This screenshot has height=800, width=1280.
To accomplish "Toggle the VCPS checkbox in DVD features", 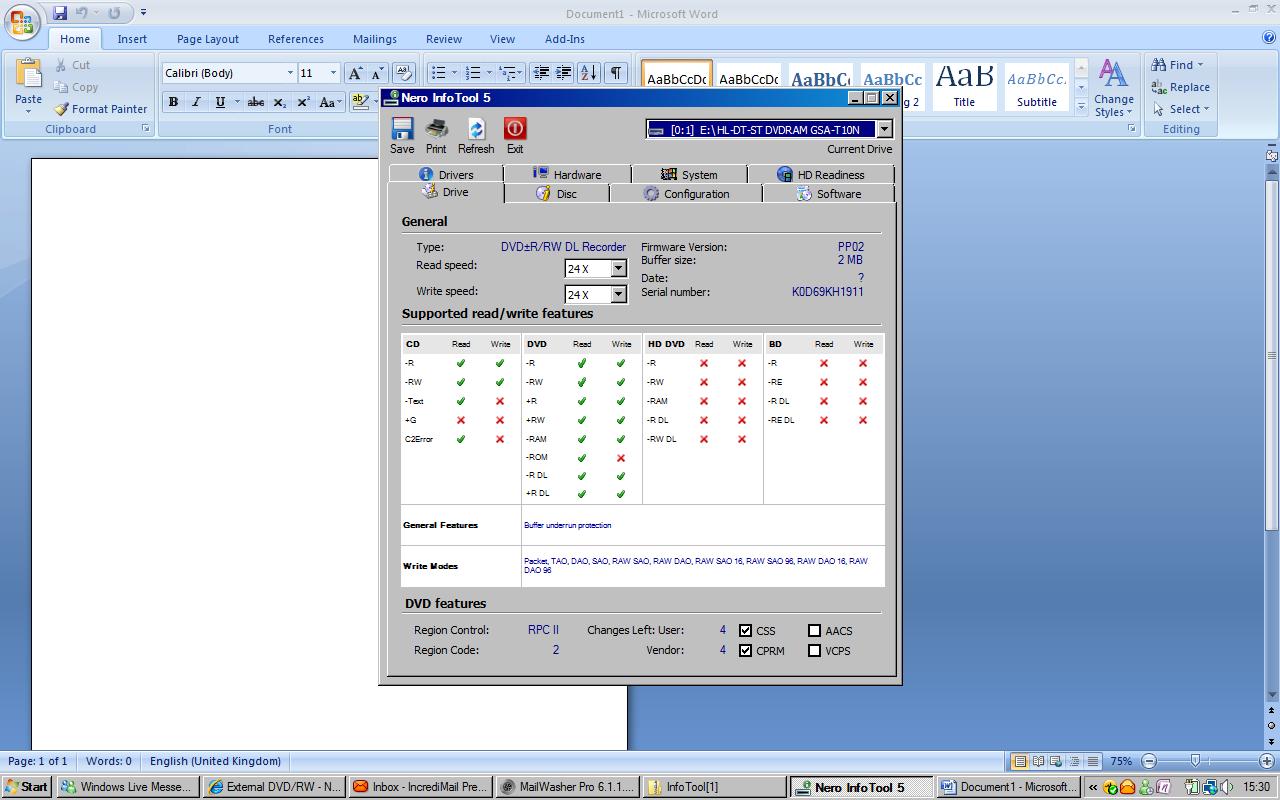I will click(x=815, y=651).
